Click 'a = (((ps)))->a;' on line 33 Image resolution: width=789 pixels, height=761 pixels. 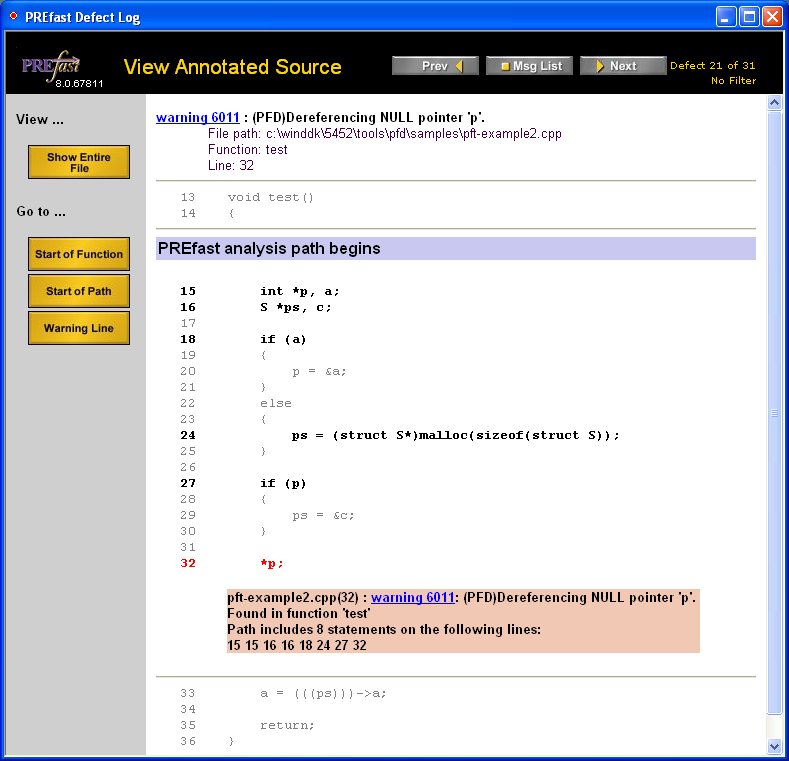pyautogui.click(x=323, y=694)
